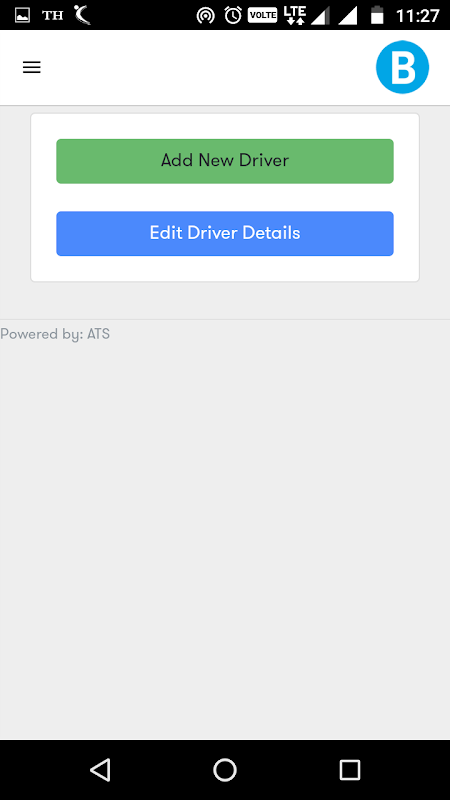Tap the battery icon in status bar
Viewport: 450px width, 800px height.
[377, 15]
